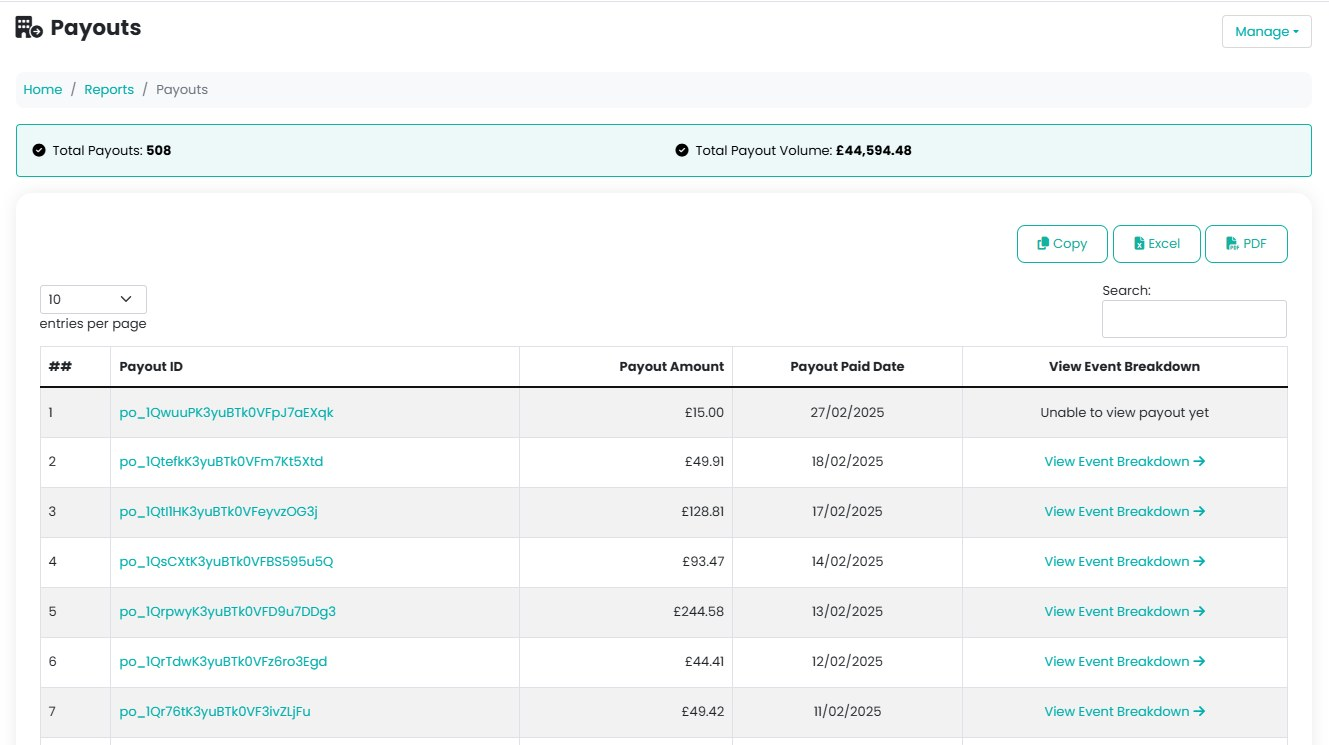This screenshot has width=1329, height=745.
Task: Copy table data with Copy button
Action: tap(1062, 244)
